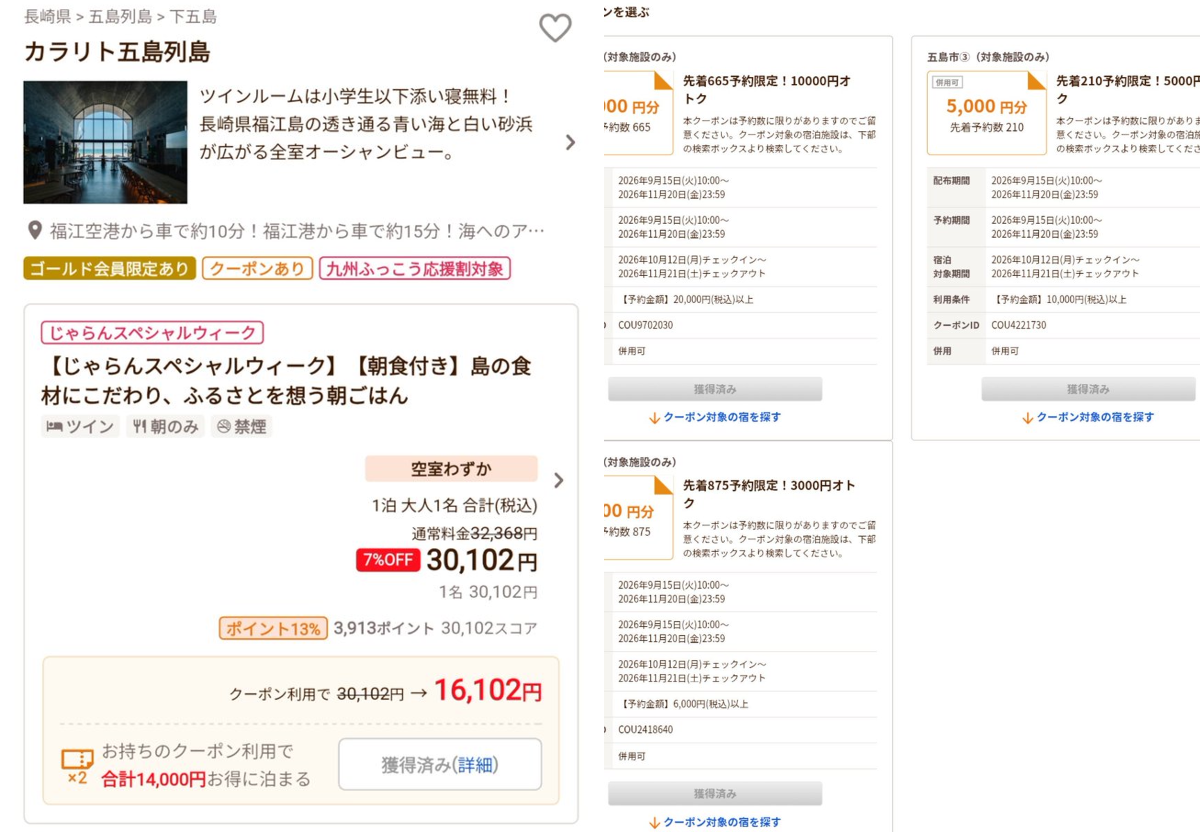Click the location pin icon near access info
Image resolution: width=1200 pixels, height=832 pixels.
33,232
